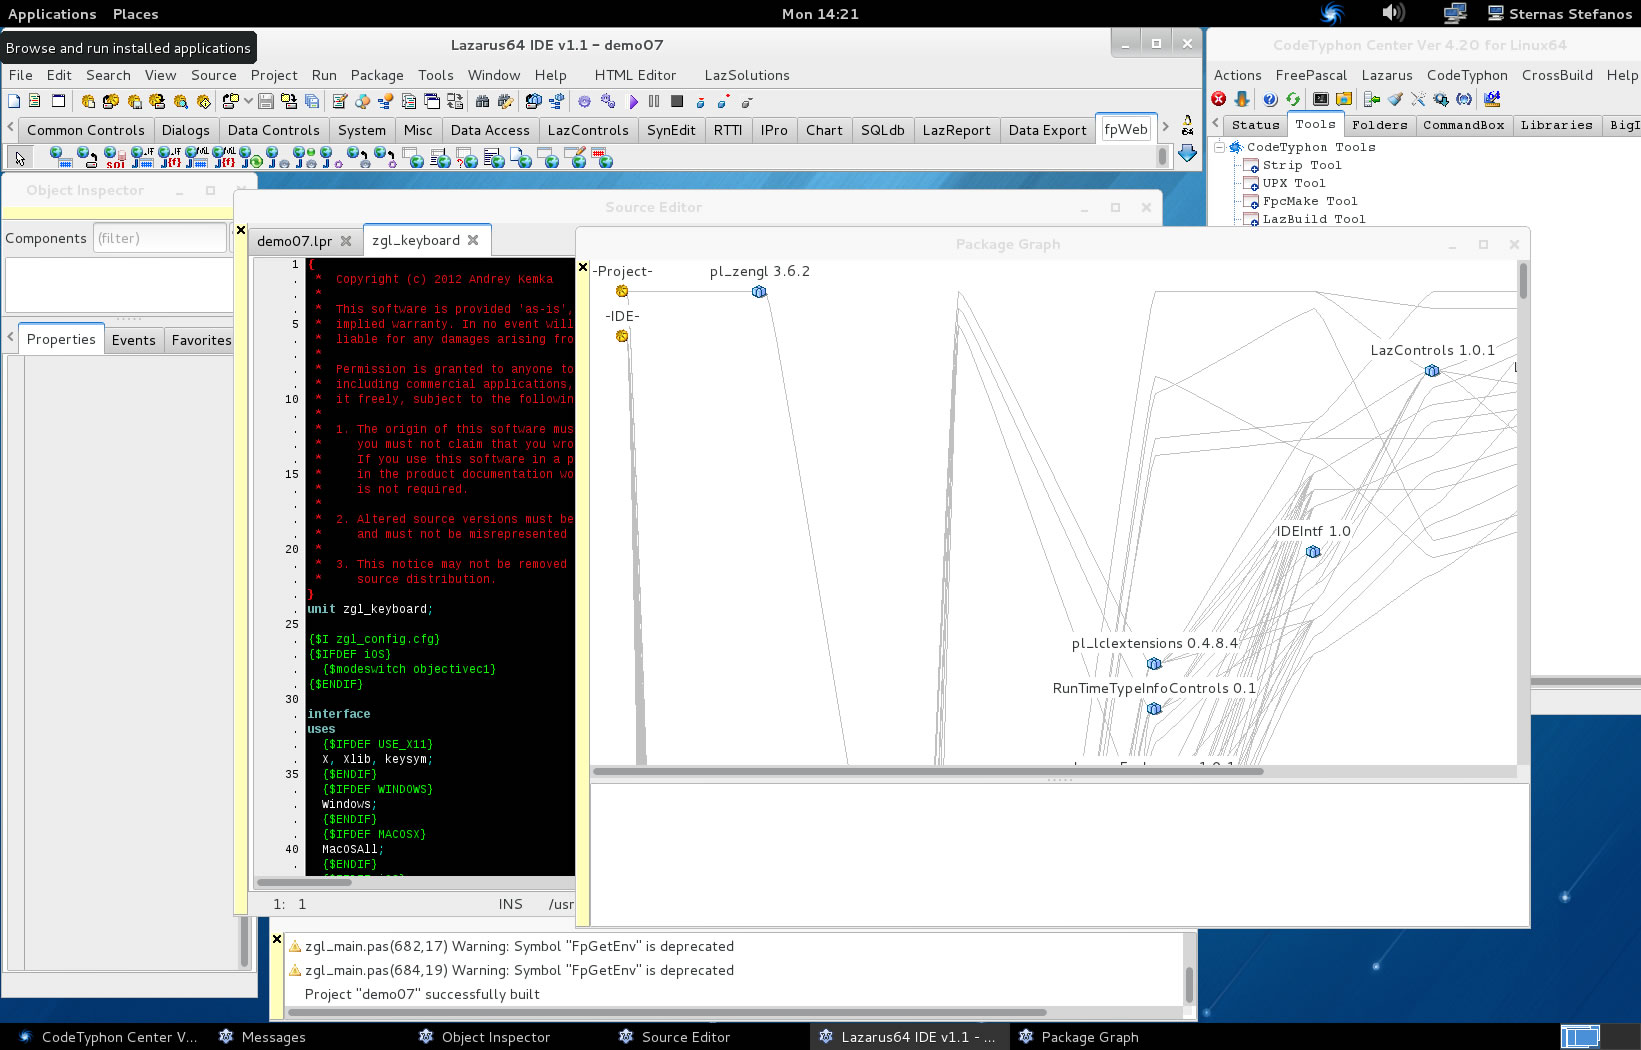Switch to the Libraries tab in CodeTyphon Center
This screenshot has width=1641, height=1050.
point(1556,125)
